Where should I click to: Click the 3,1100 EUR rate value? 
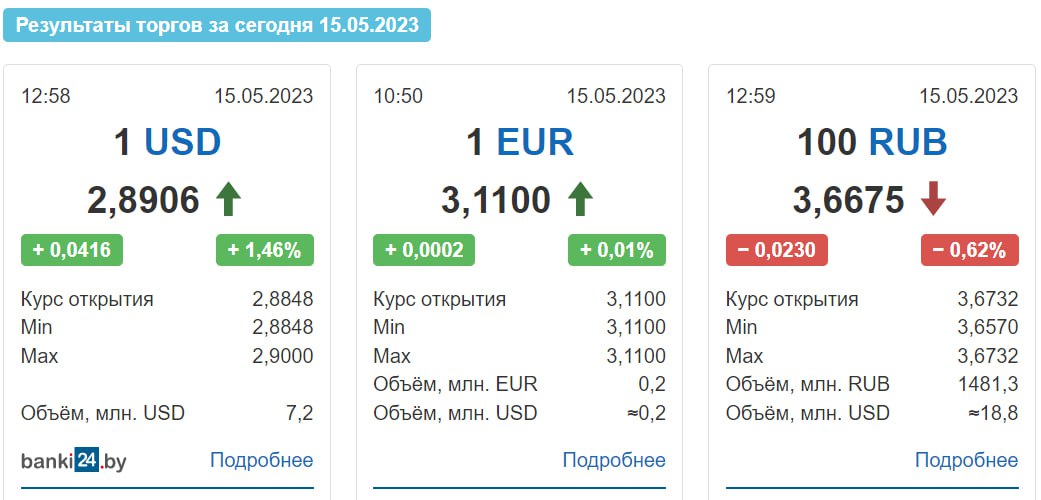click(496, 200)
